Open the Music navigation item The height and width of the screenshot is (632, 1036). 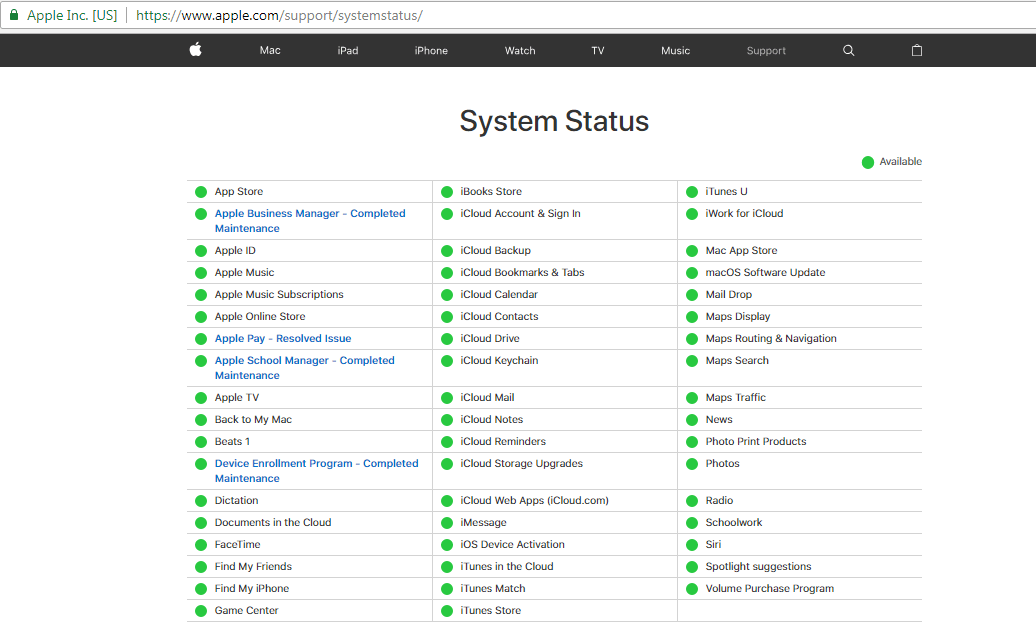tap(676, 50)
